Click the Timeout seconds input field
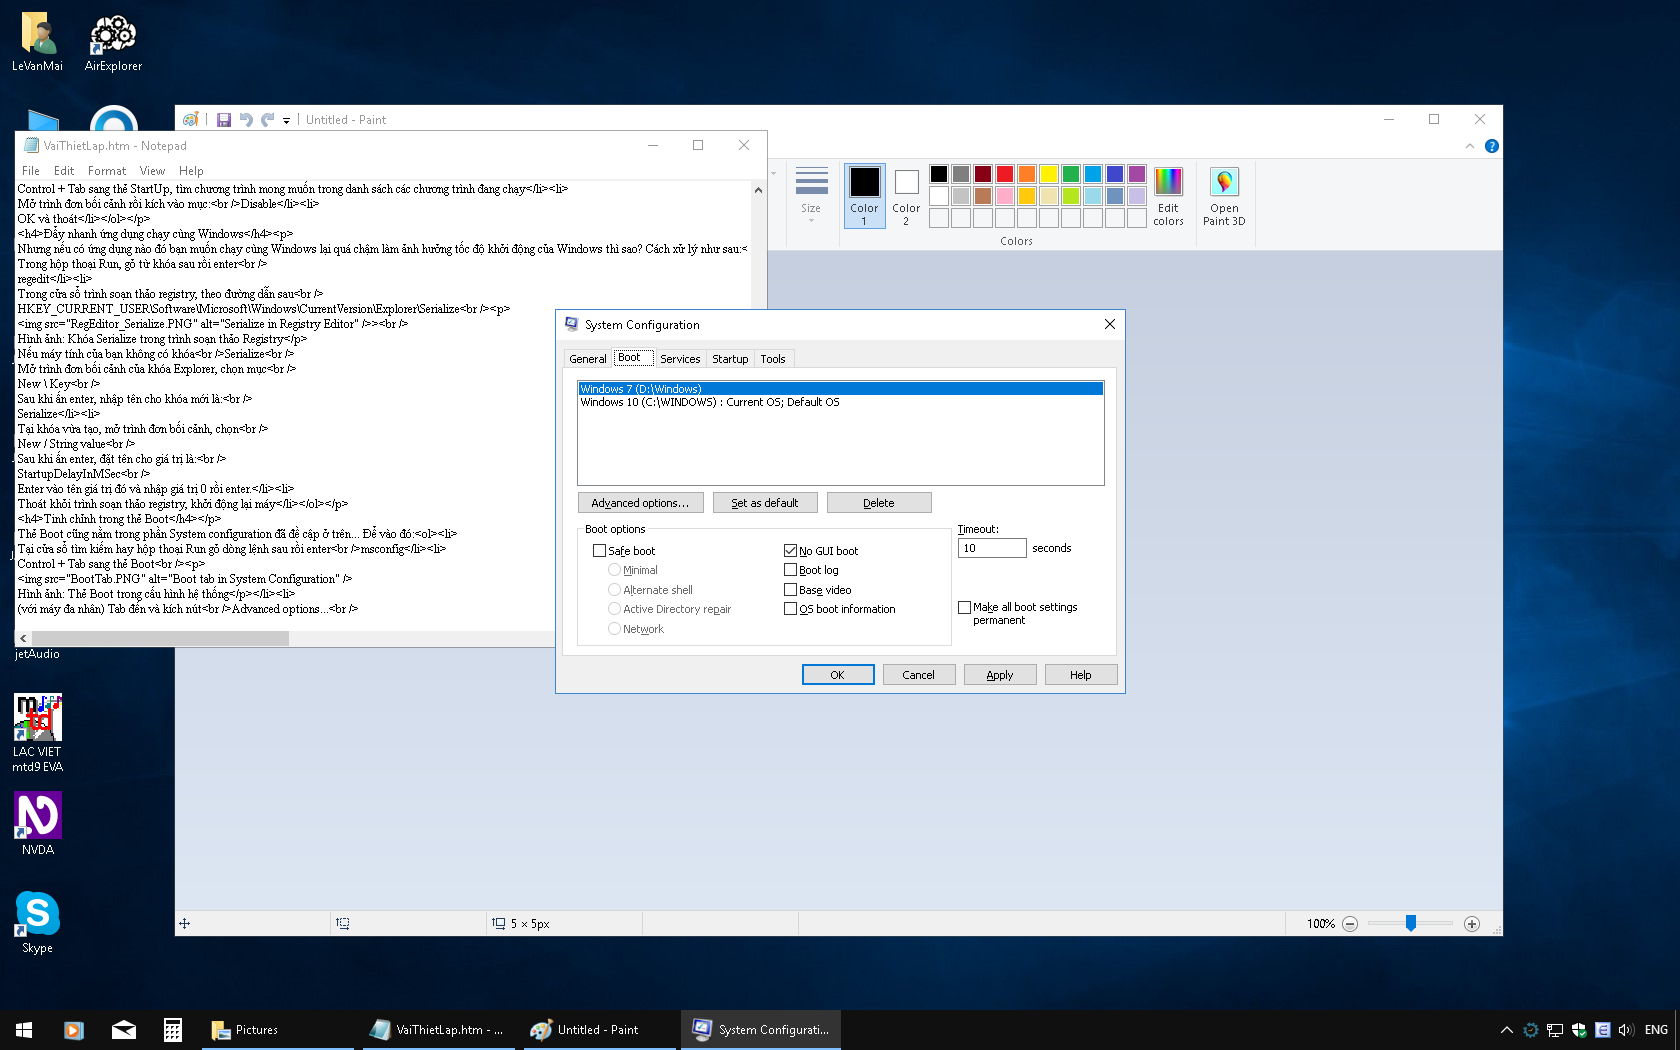This screenshot has height=1050, width=1680. (991, 548)
